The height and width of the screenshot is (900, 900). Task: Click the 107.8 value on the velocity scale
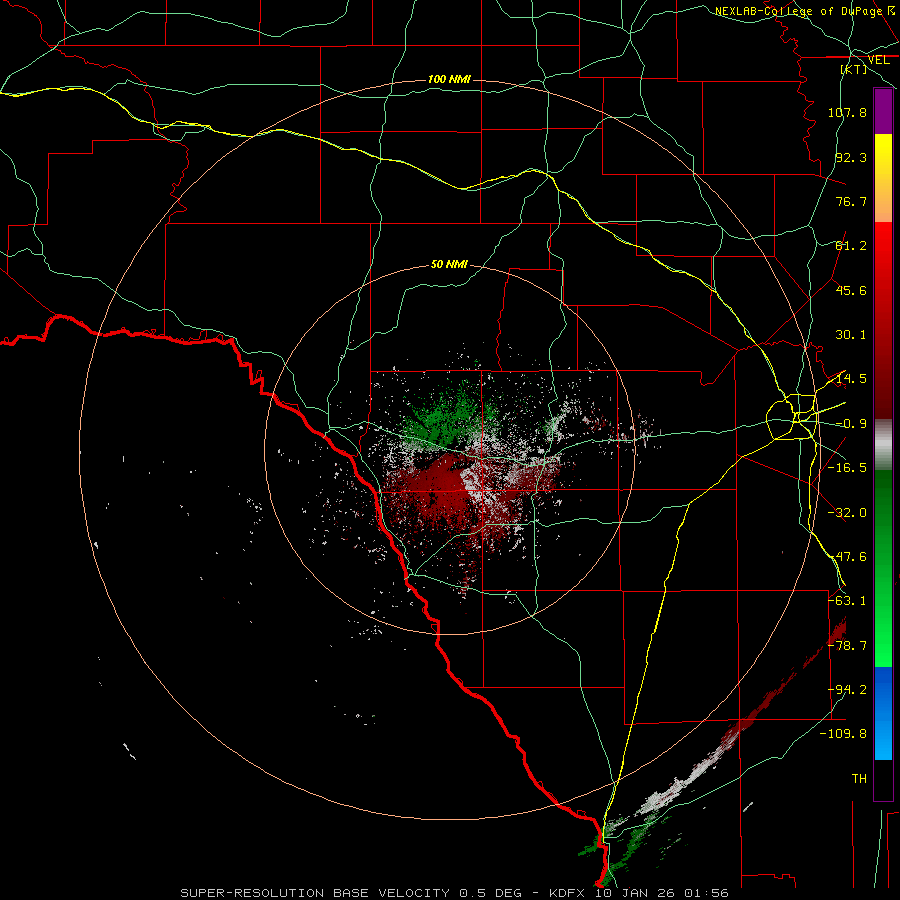(847, 112)
